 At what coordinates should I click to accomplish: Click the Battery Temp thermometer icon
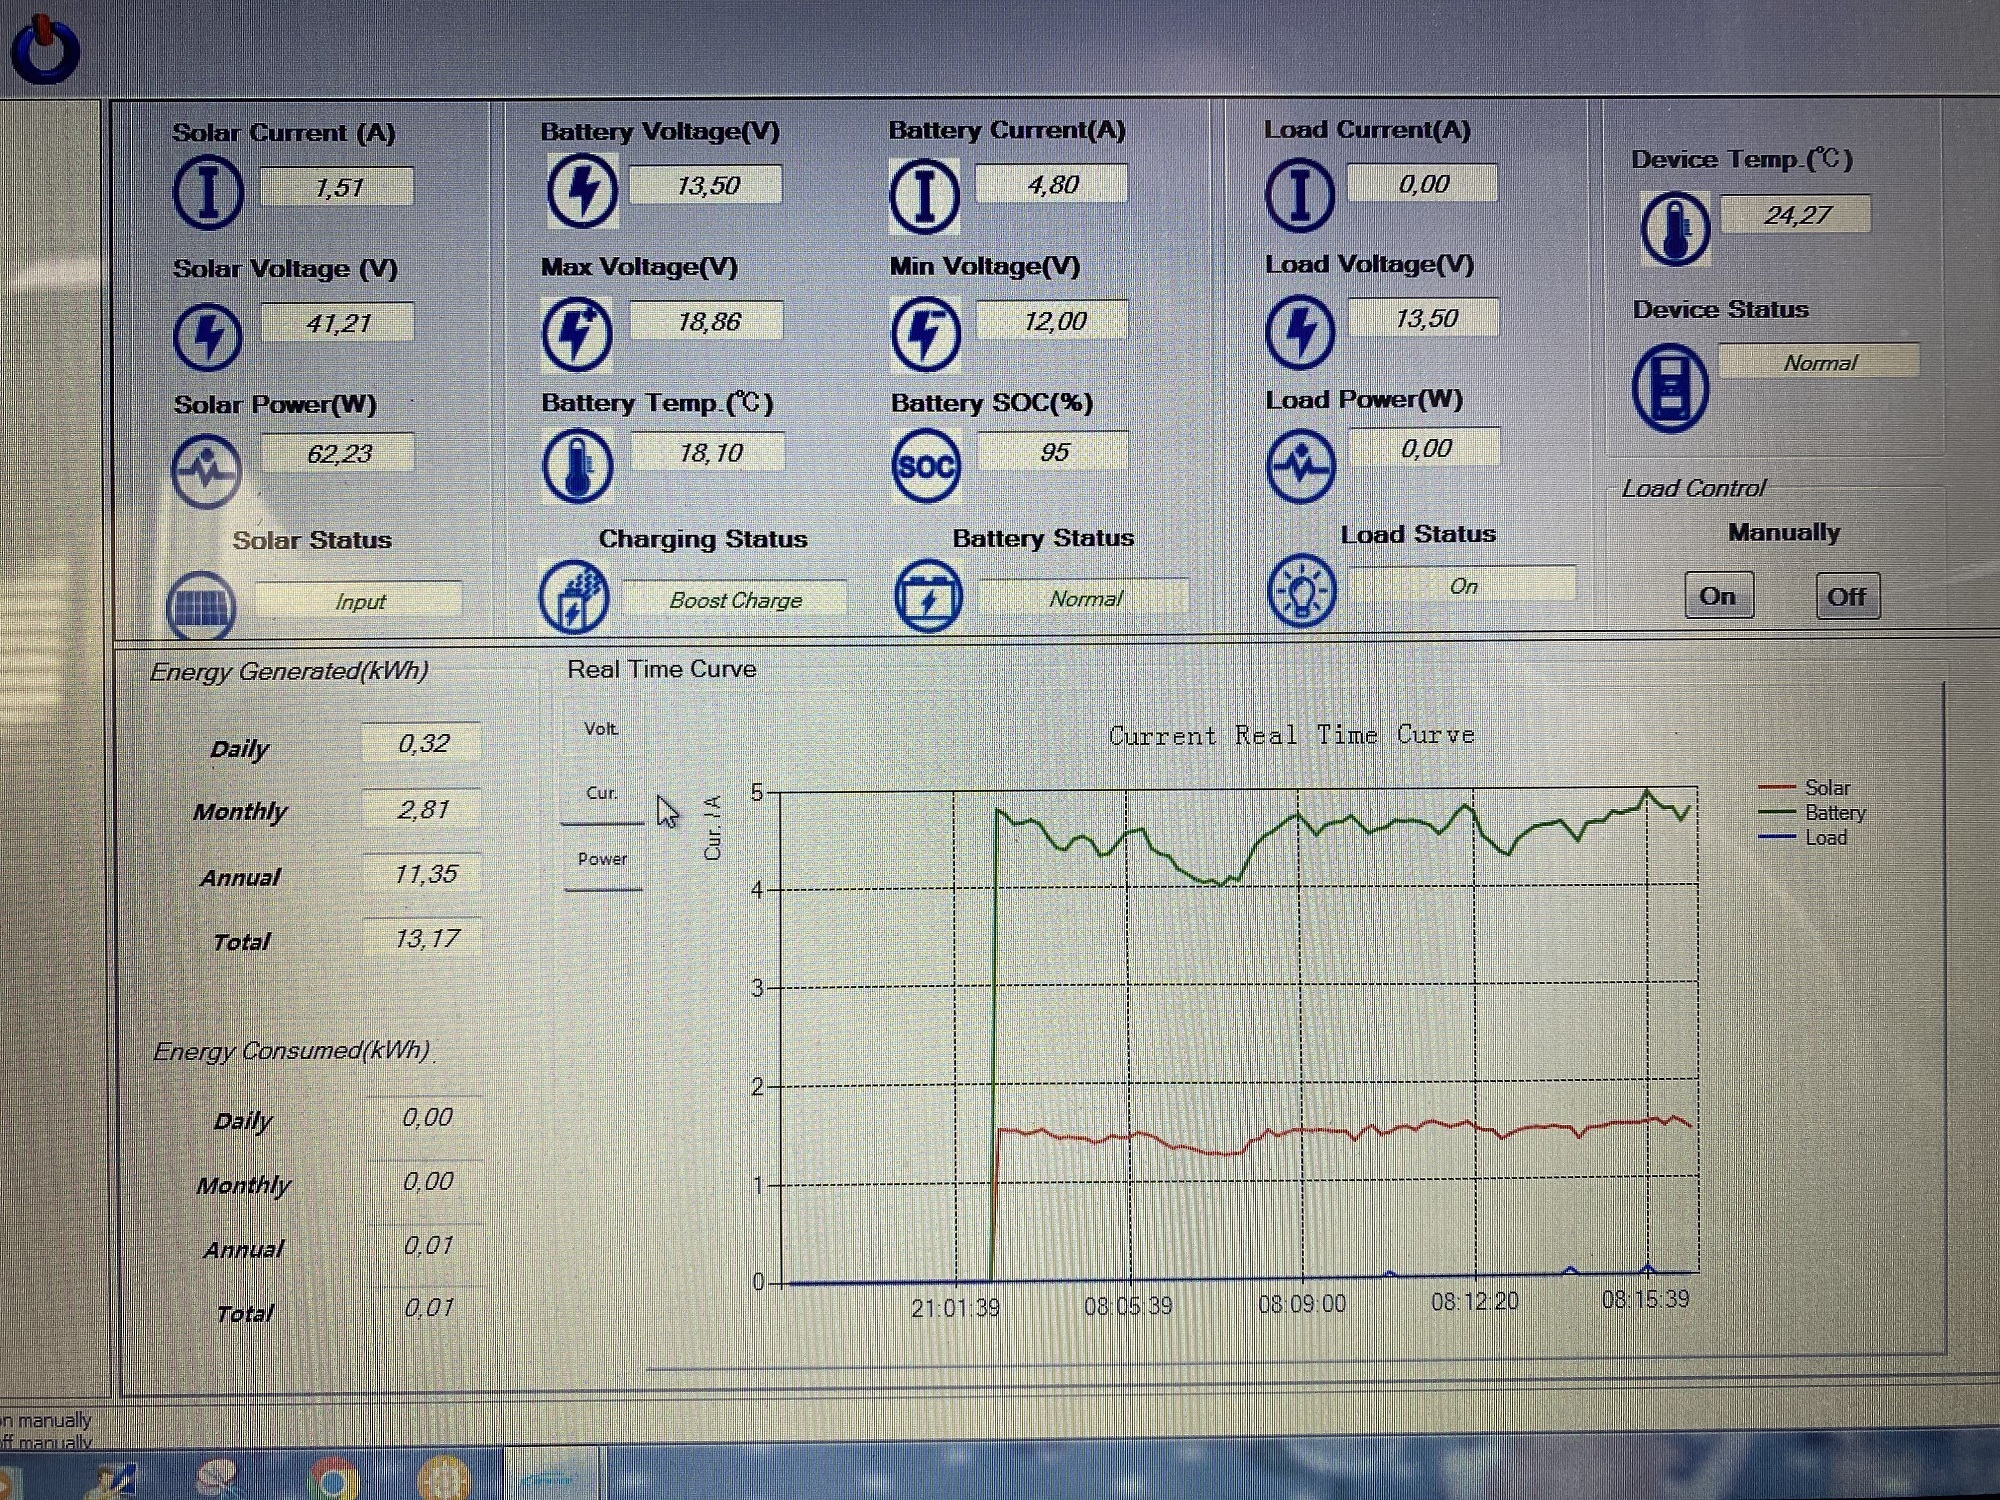tap(577, 466)
